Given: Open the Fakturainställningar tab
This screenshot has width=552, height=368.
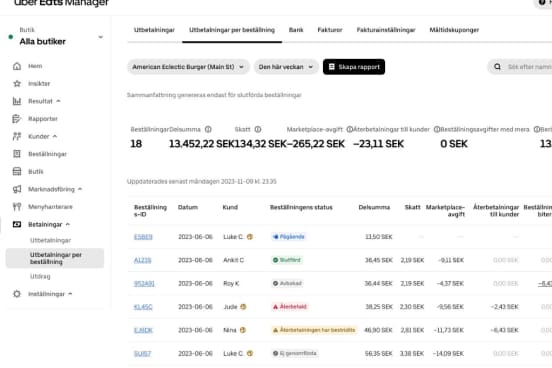Looking at the screenshot, I should pos(386,30).
